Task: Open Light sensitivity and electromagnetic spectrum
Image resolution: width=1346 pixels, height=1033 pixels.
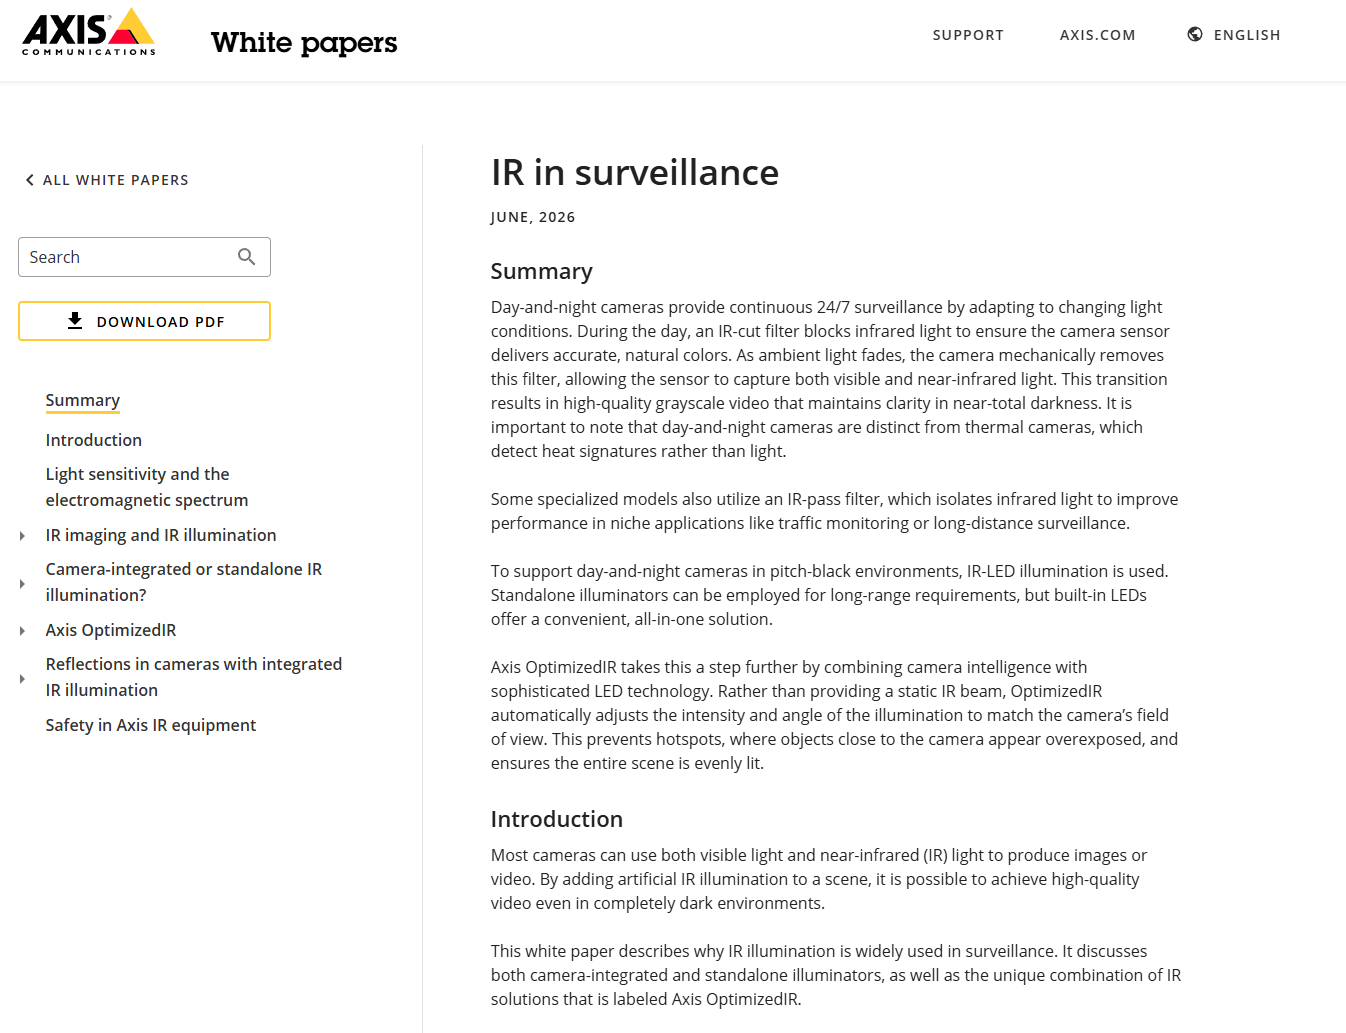Action: pos(147,487)
